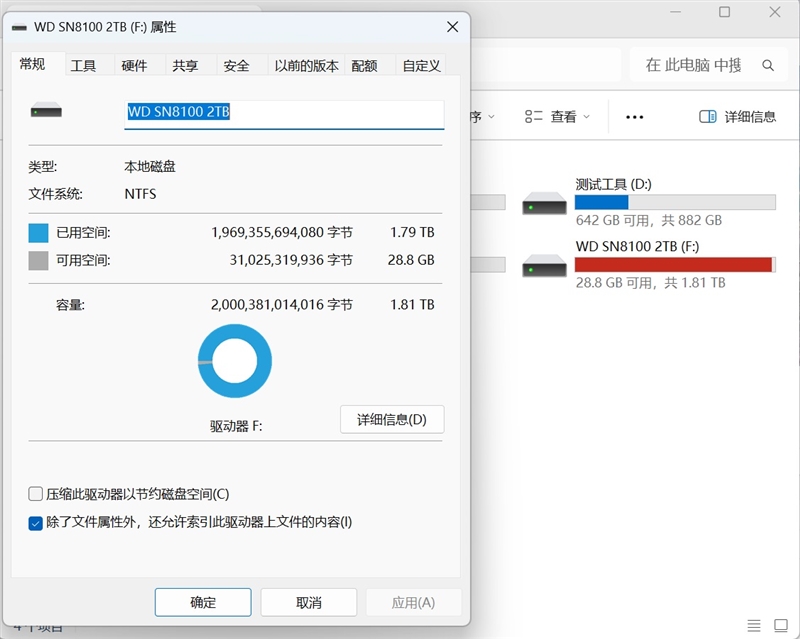Open the 自定义 tab
Image resolution: width=800 pixels, height=639 pixels.
(x=421, y=66)
